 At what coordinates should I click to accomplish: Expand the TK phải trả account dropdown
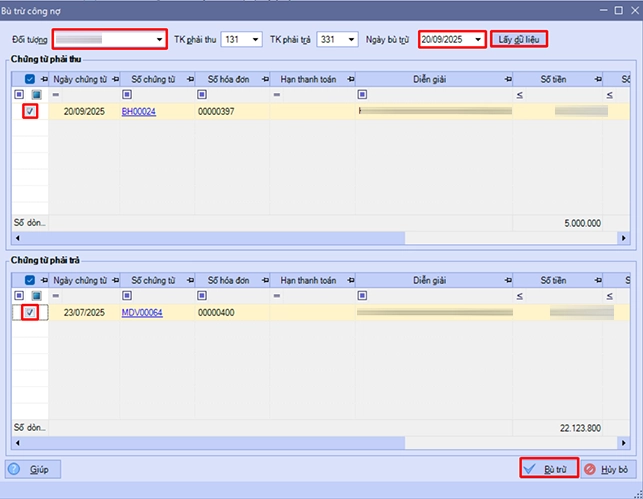click(x=351, y=40)
